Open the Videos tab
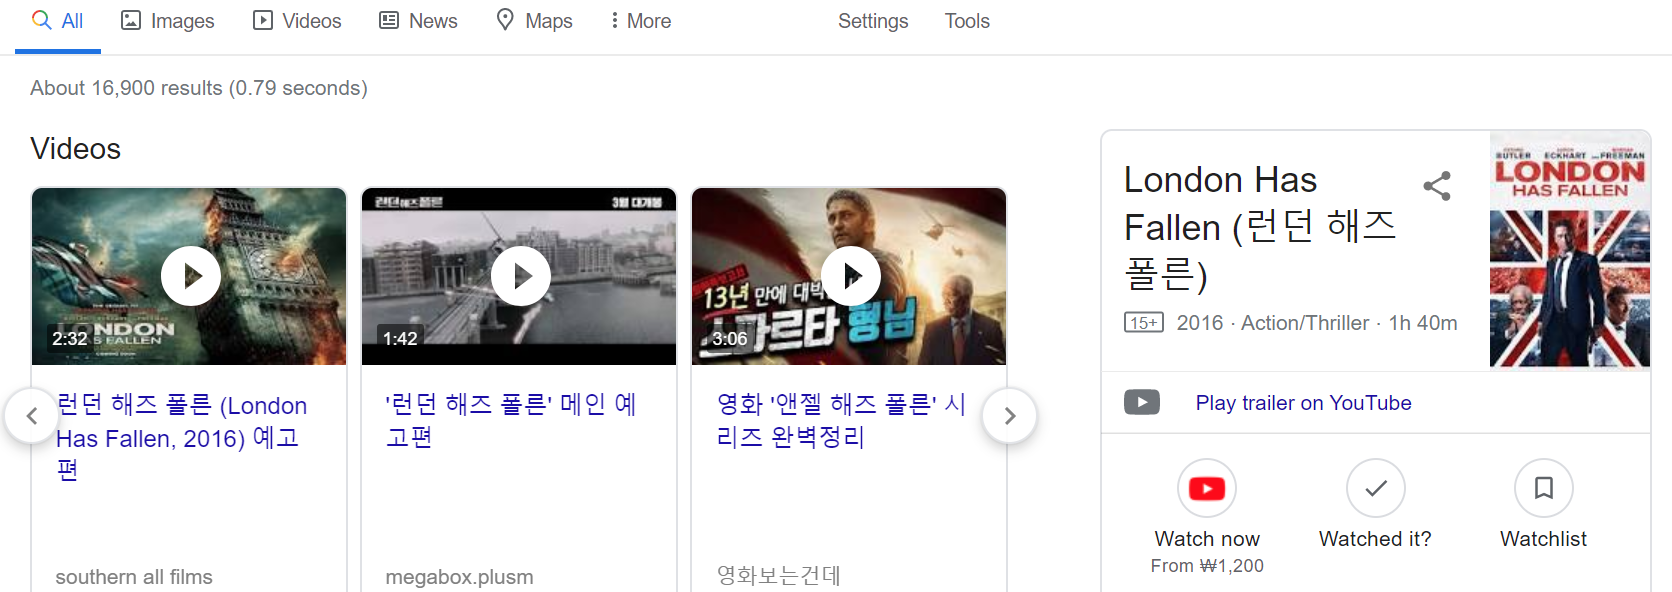This screenshot has height=592, width=1672. [297, 21]
